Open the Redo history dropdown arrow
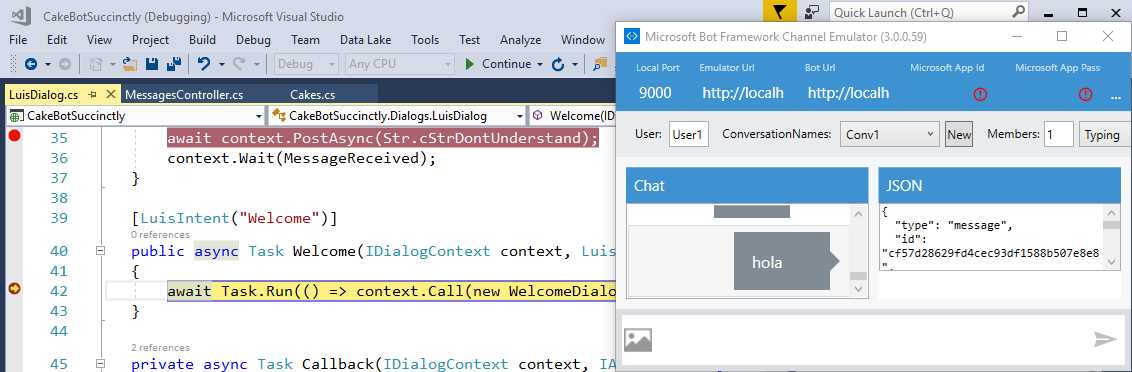Image resolution: width=1132 pixels, height=372 pixels. 256,64
